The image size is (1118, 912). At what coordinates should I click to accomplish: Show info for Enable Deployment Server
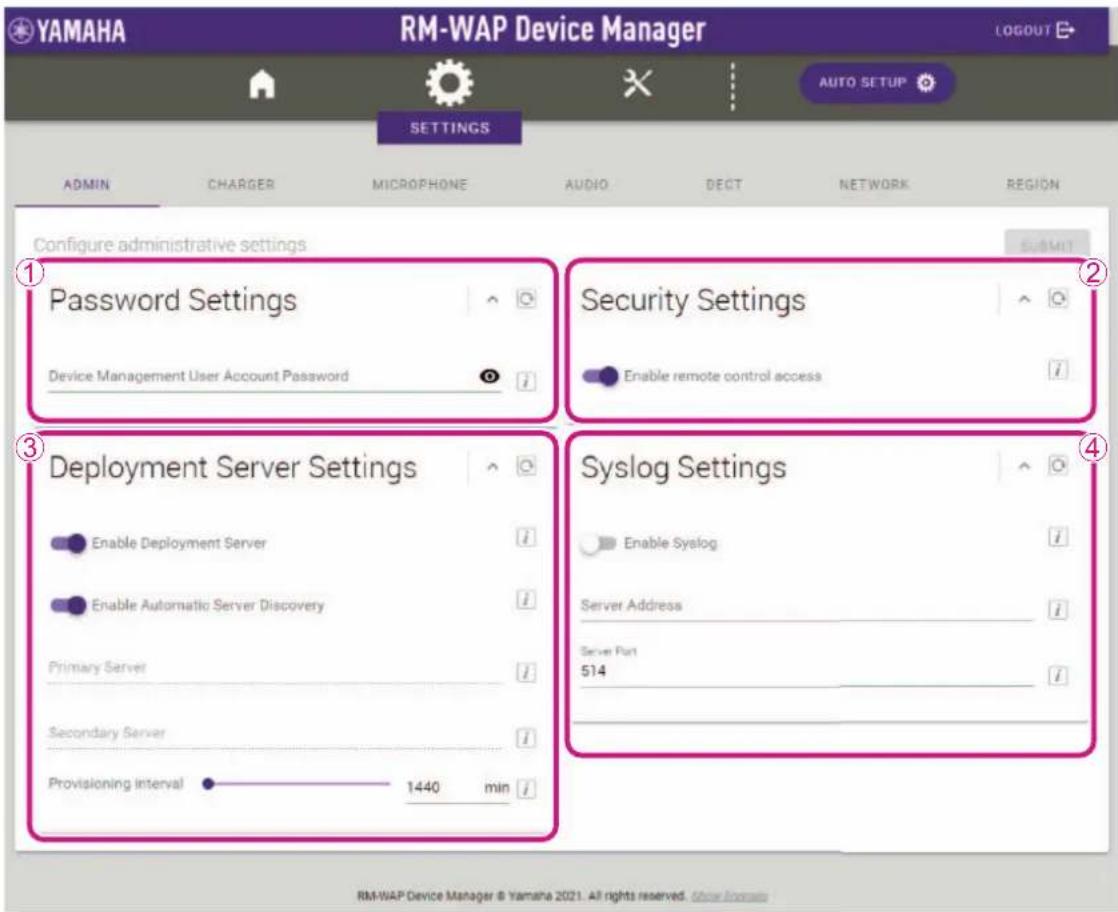[x=525, y=537]
